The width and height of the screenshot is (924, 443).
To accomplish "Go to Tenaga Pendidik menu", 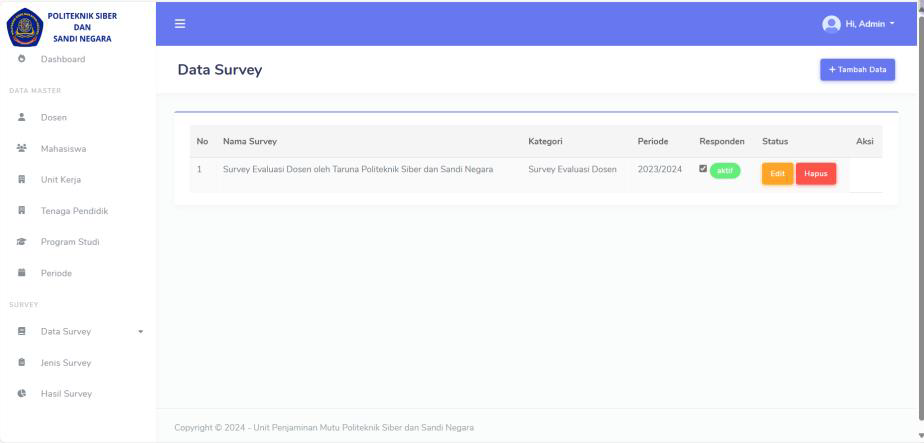I will pyautogui.click(x=75, y=211).
